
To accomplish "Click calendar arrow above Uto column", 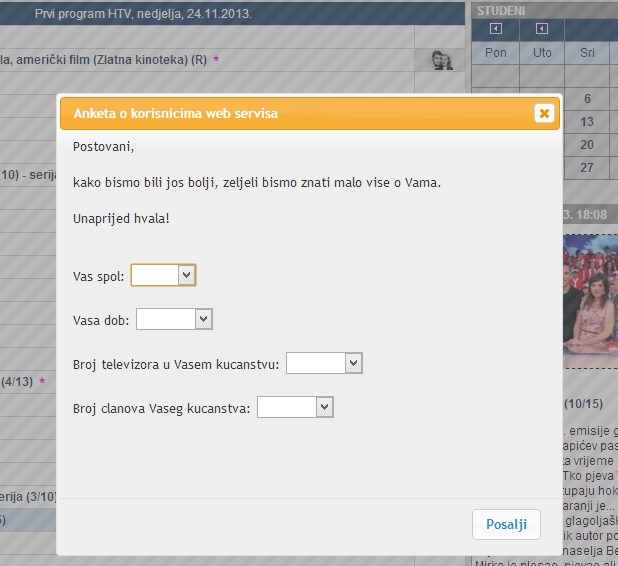I will coord(541,29).
